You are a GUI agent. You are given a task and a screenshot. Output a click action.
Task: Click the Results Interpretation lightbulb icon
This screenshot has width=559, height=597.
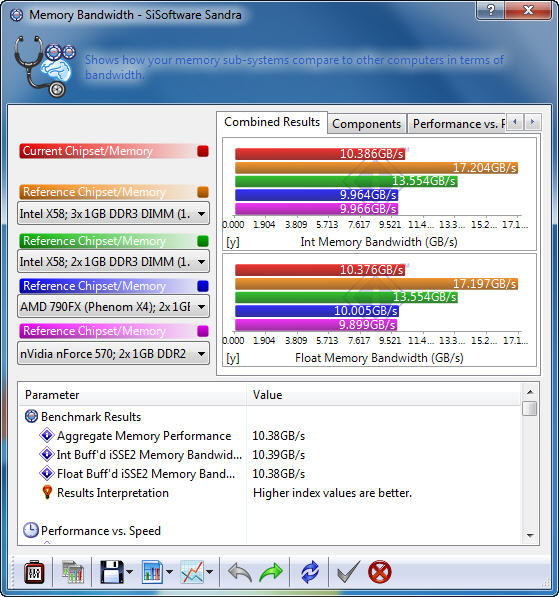coord(47,492)
